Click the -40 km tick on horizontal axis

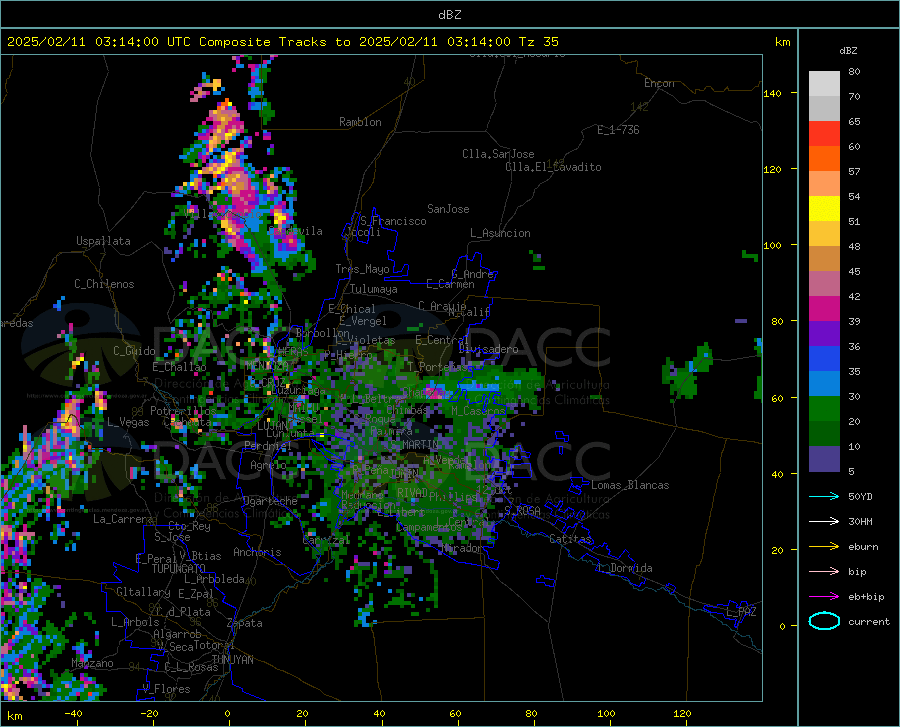click(72, 714)
